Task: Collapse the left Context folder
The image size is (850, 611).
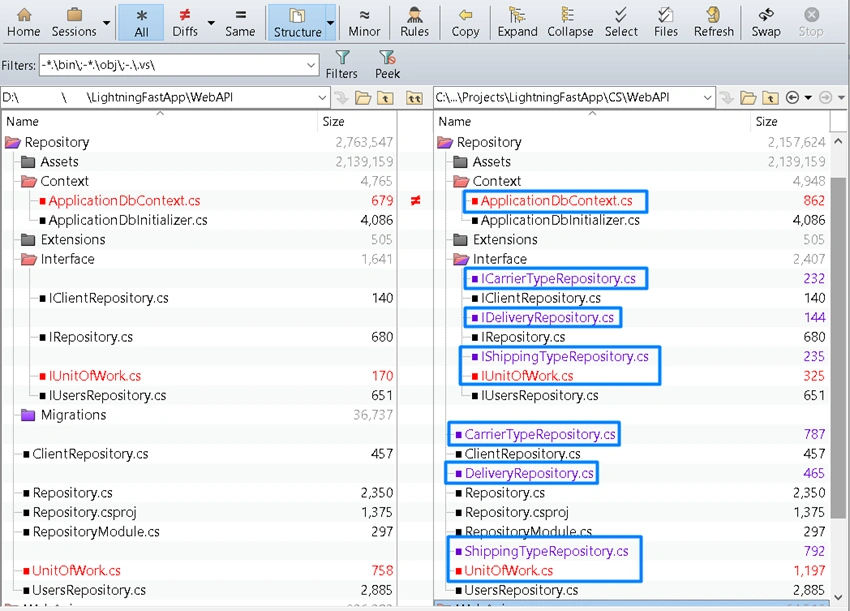Action: tap(29, 182)
